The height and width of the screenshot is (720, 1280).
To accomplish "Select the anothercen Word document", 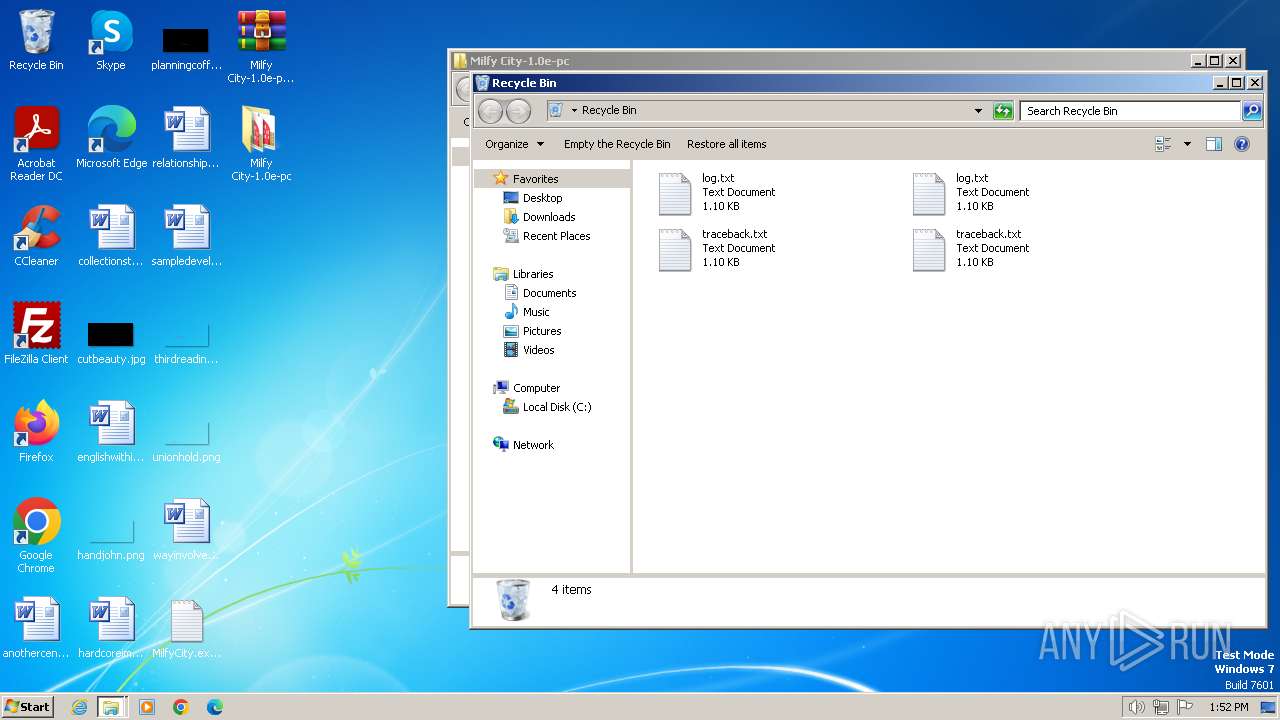I will 36,628.
